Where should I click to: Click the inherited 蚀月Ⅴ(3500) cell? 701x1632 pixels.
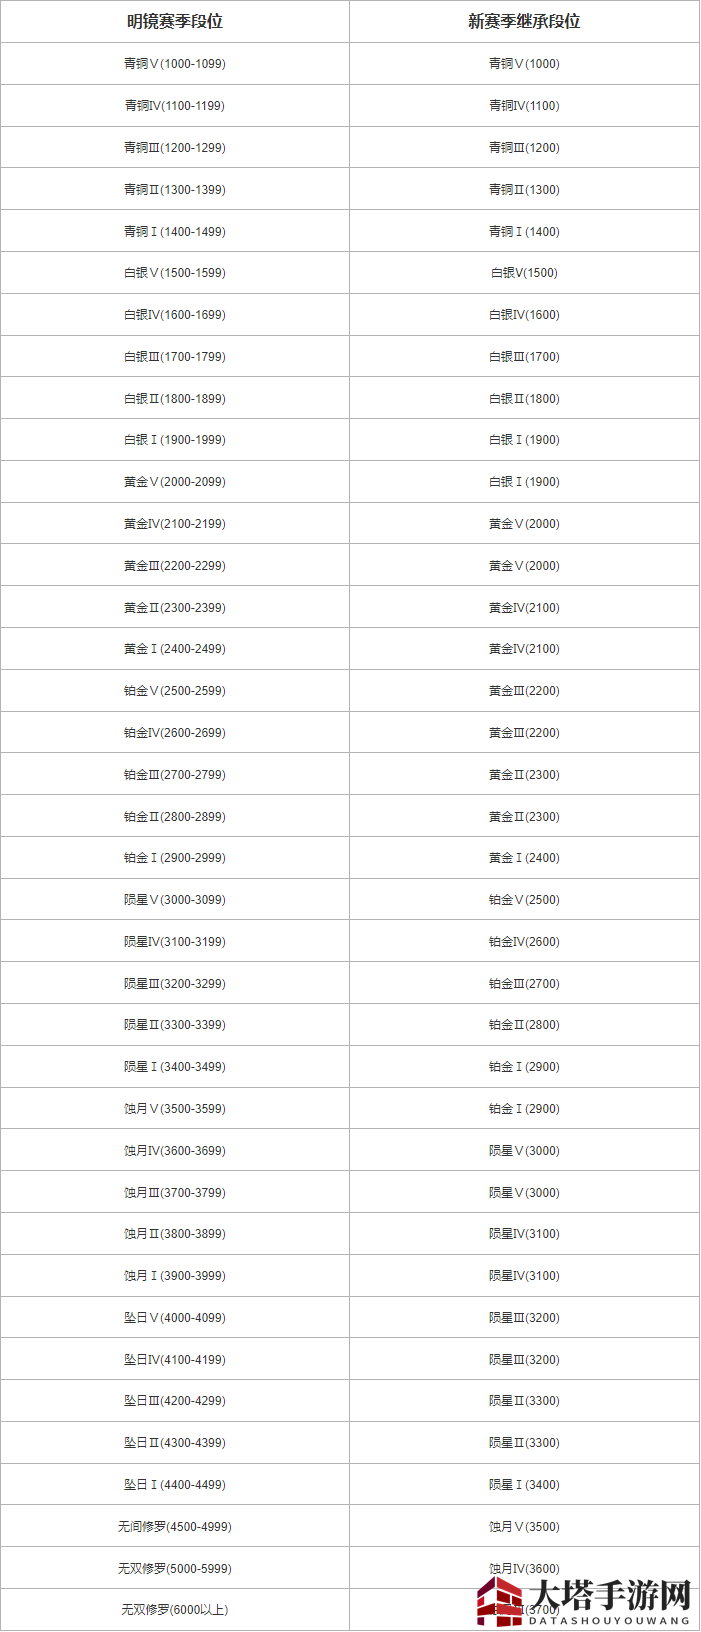(x=524, y=1526)
